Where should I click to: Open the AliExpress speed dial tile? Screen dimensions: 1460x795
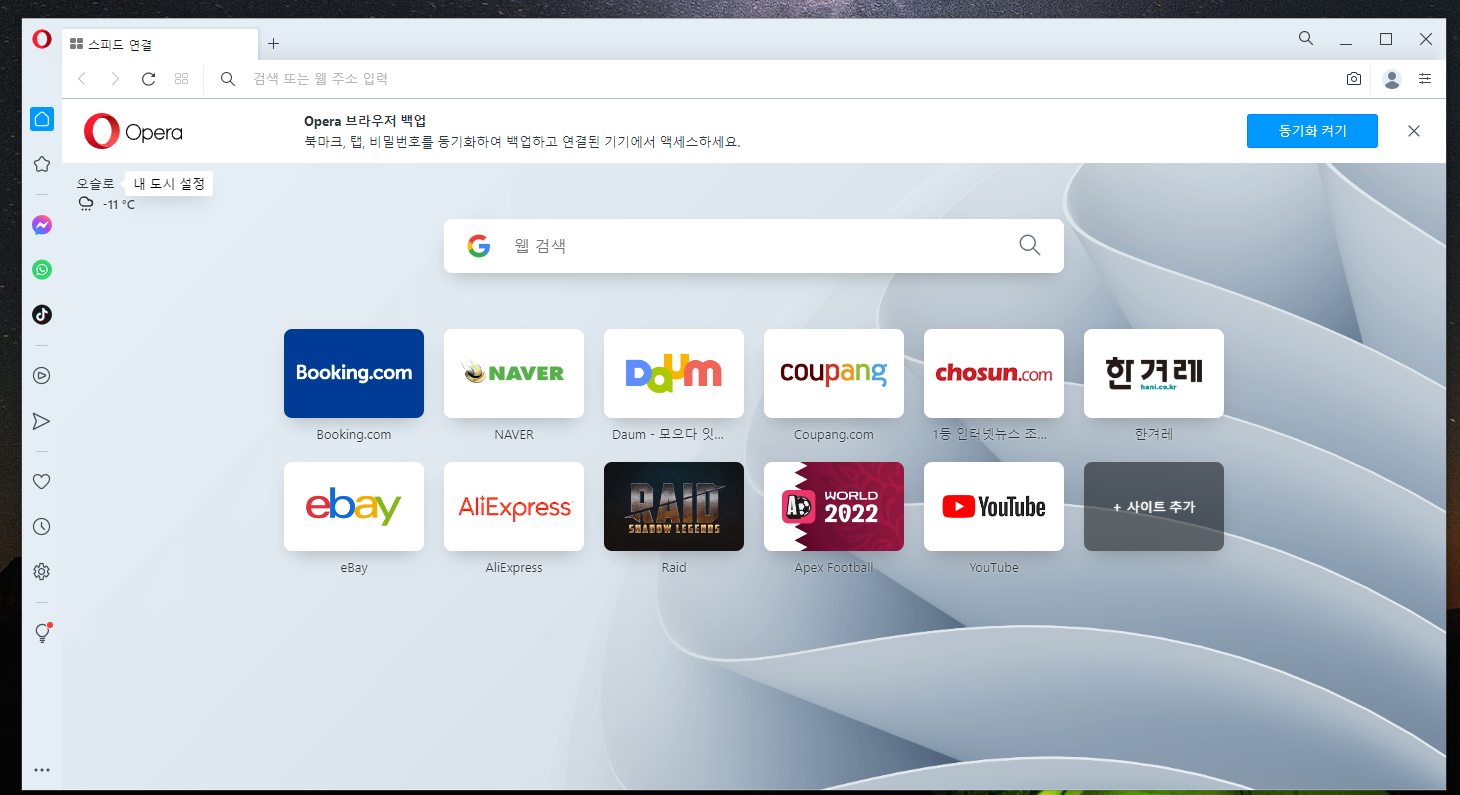(x=514, y=506)
